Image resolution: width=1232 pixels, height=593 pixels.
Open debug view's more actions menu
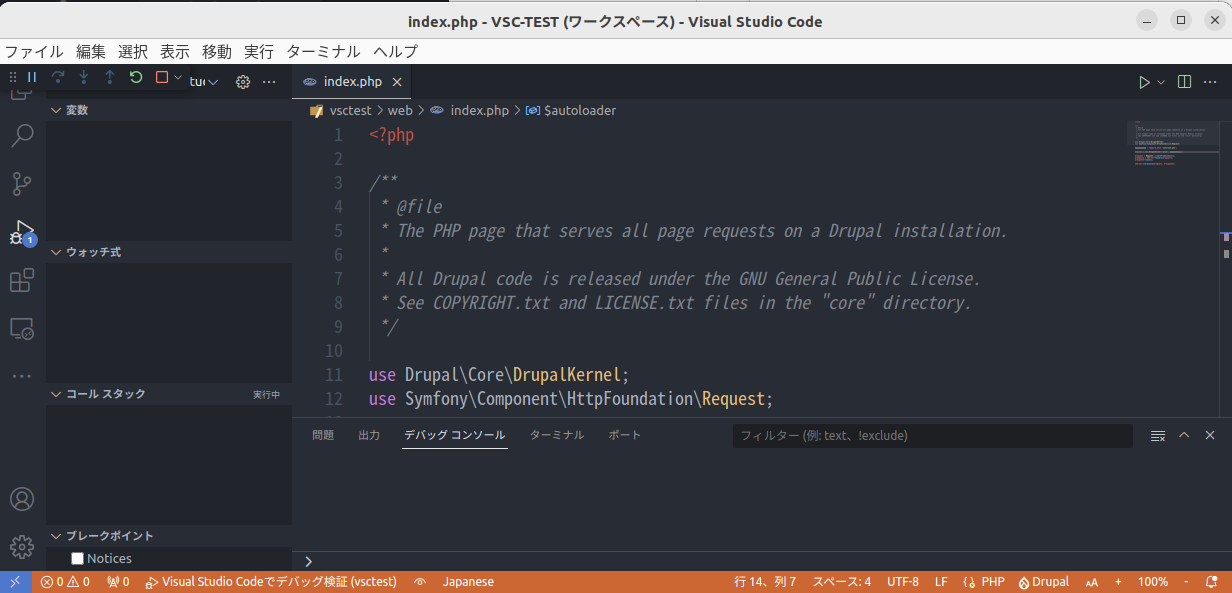[x=268, y=82]
